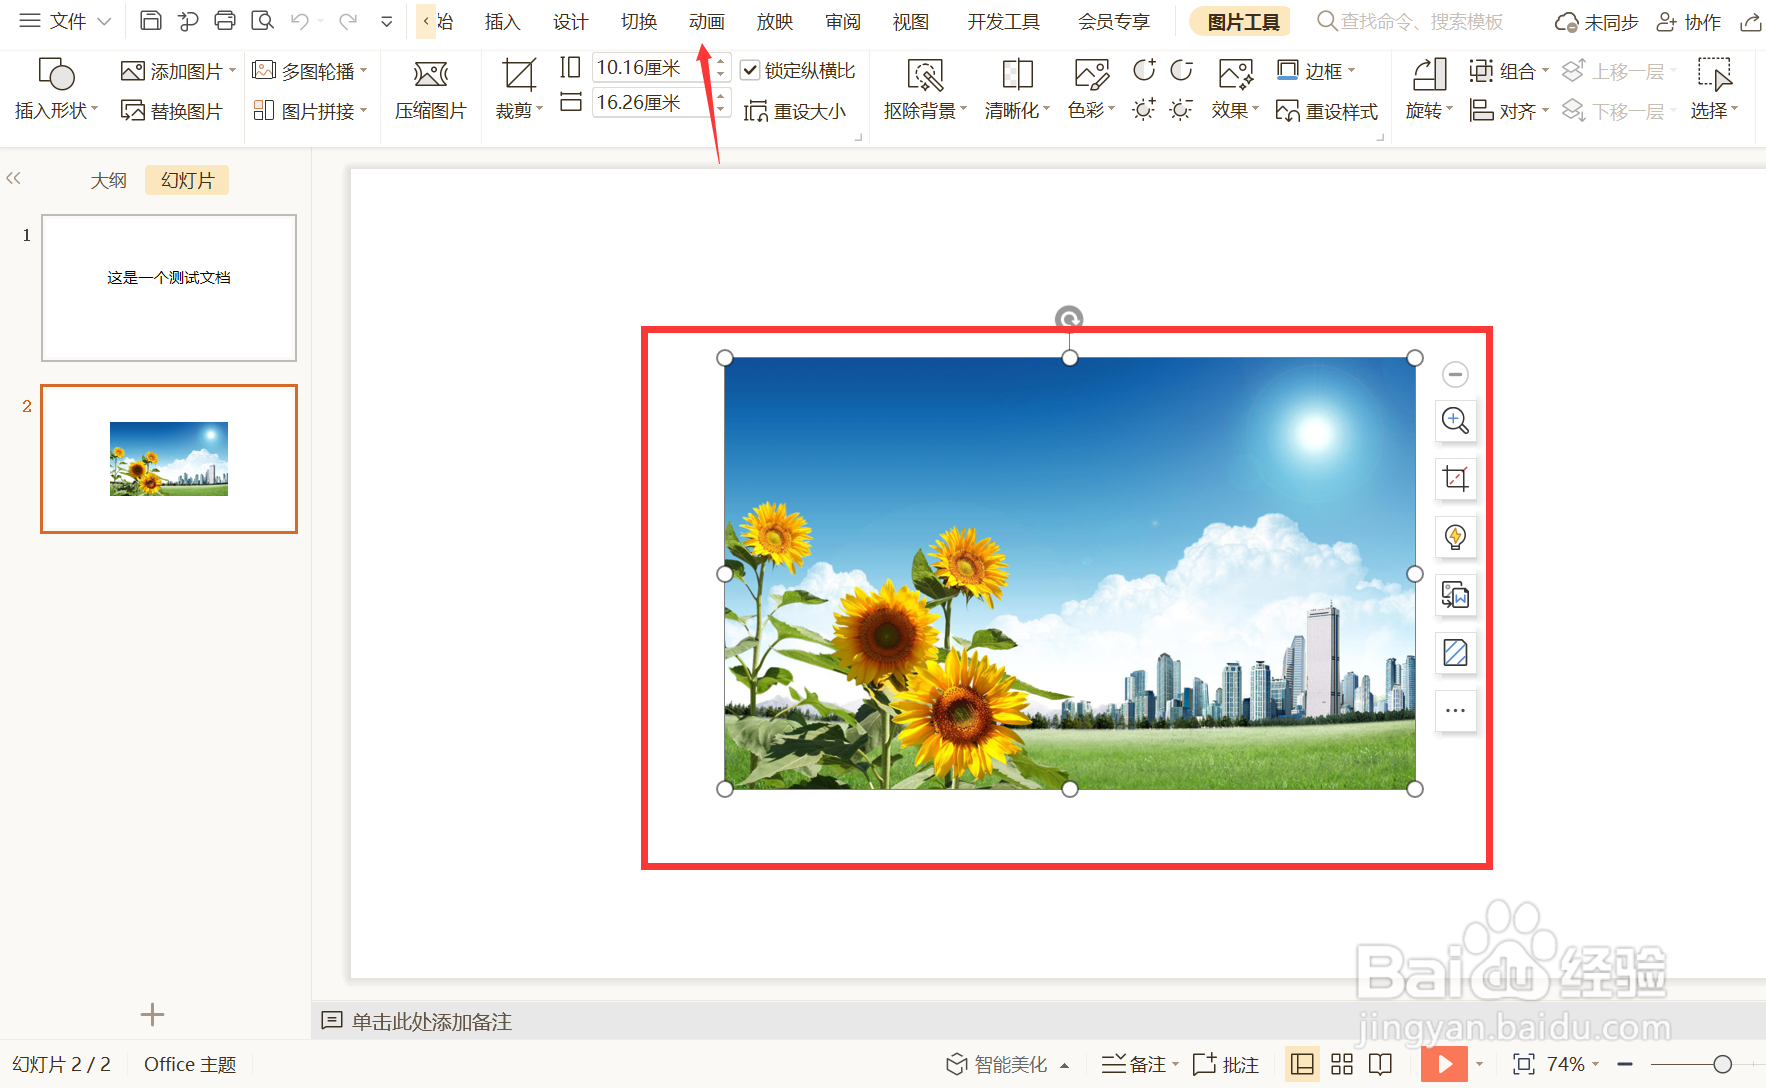Start slideshow with the orange play button
This screenshot has width=1766, height=1088.
click(1444, 1064)
